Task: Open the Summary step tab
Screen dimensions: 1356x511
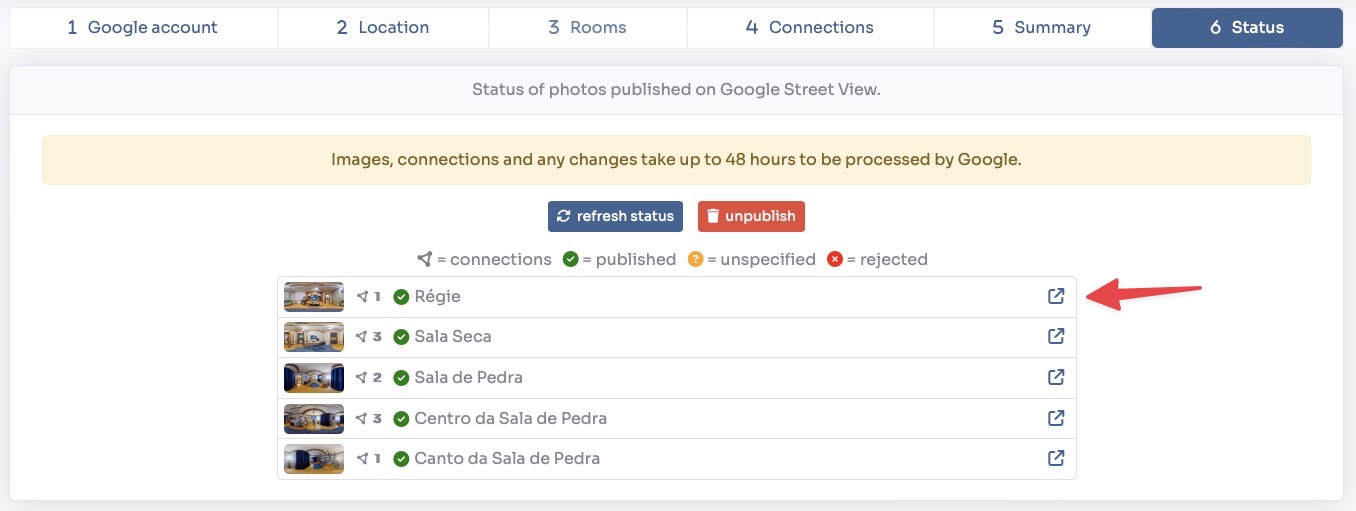Action: (x=1042, y=28)
